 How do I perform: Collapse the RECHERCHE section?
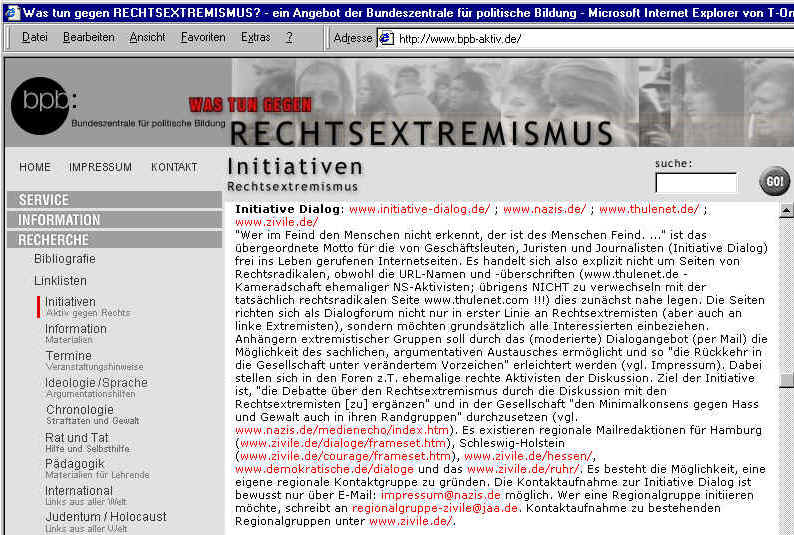point(114,239)
